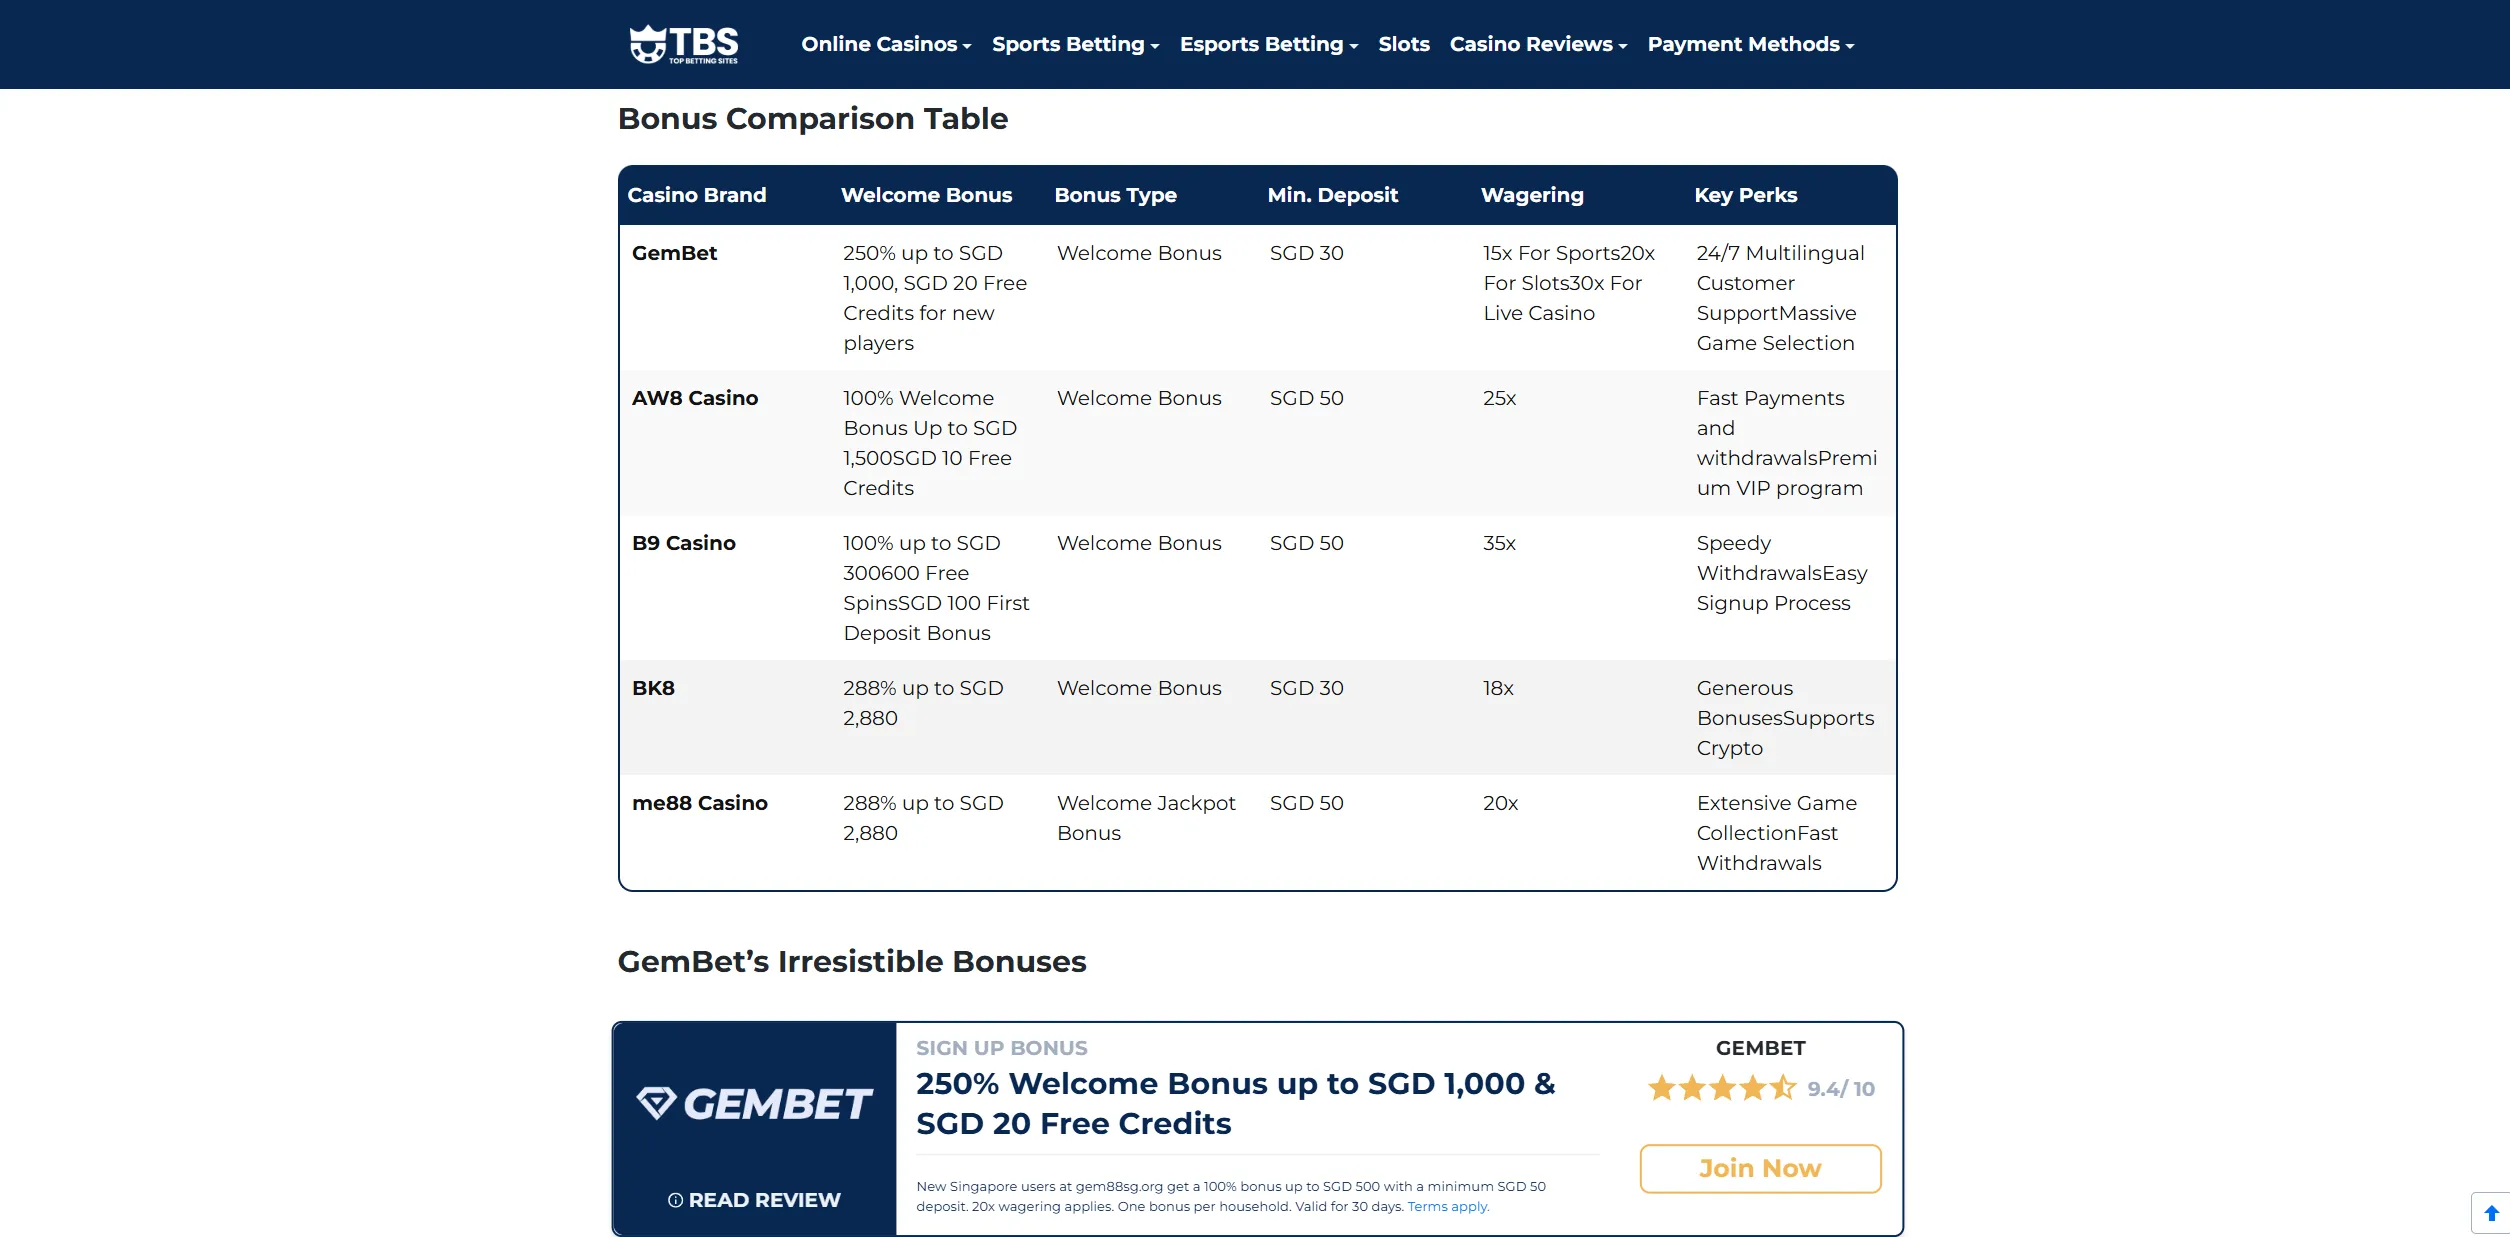Click the Min. Deposit column header

[x=1332, y=195]
